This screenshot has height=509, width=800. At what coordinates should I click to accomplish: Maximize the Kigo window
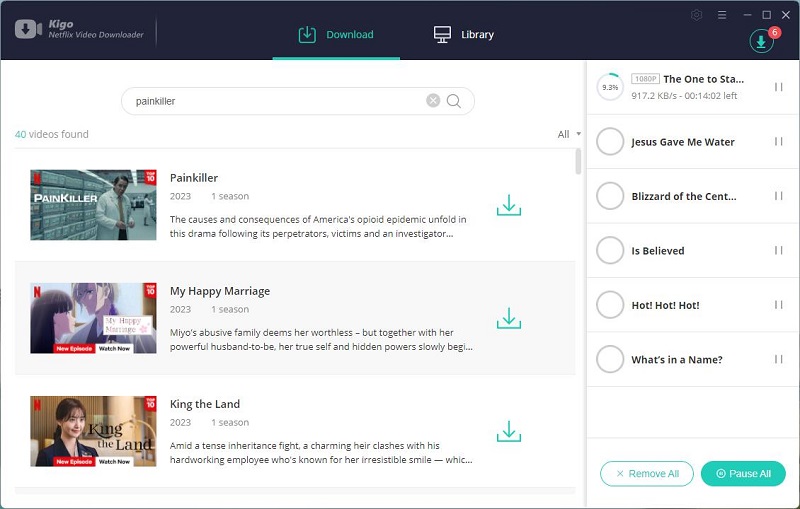[x=766, y=15]
